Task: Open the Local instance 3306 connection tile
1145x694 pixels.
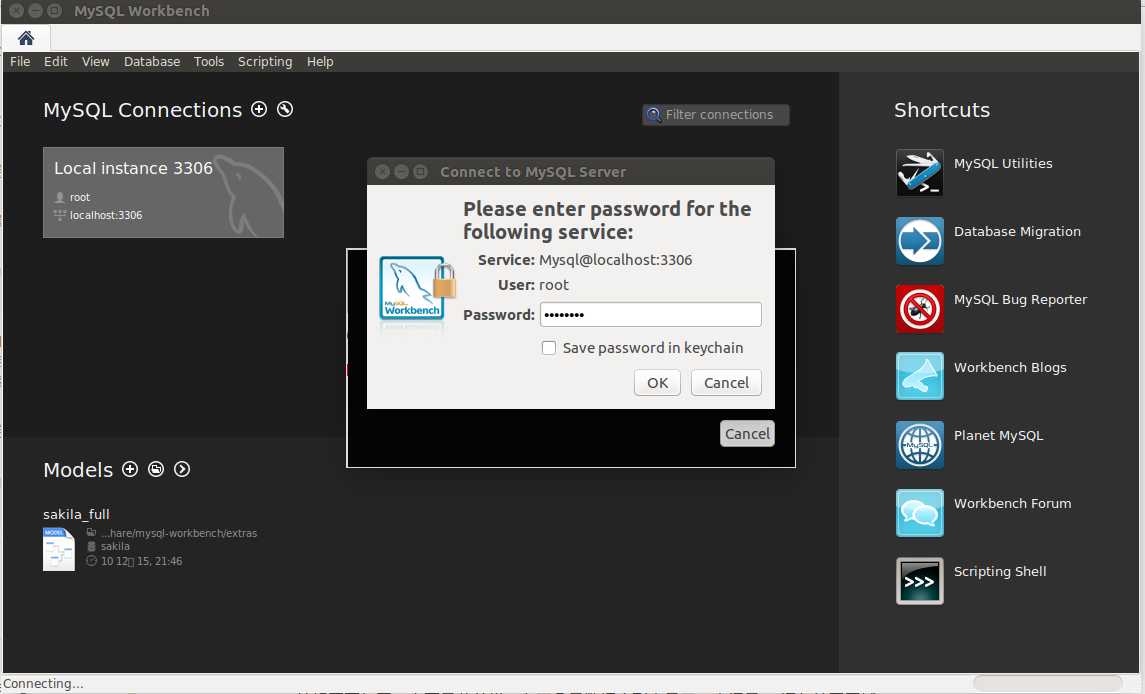Action: (x=164, y=192)
